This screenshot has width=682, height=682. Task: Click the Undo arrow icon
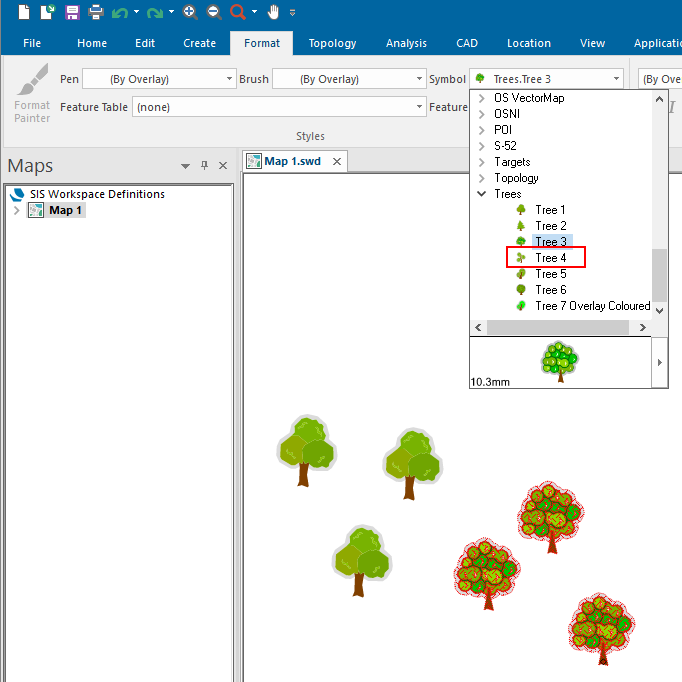click(120, 12)
